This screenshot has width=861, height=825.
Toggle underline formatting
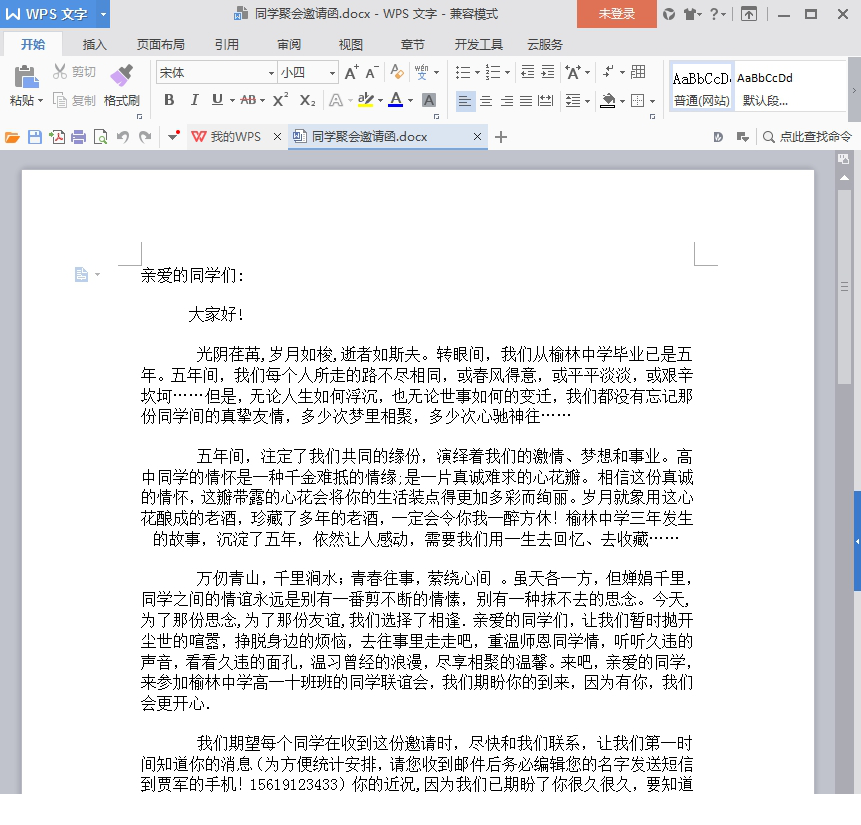217,100
